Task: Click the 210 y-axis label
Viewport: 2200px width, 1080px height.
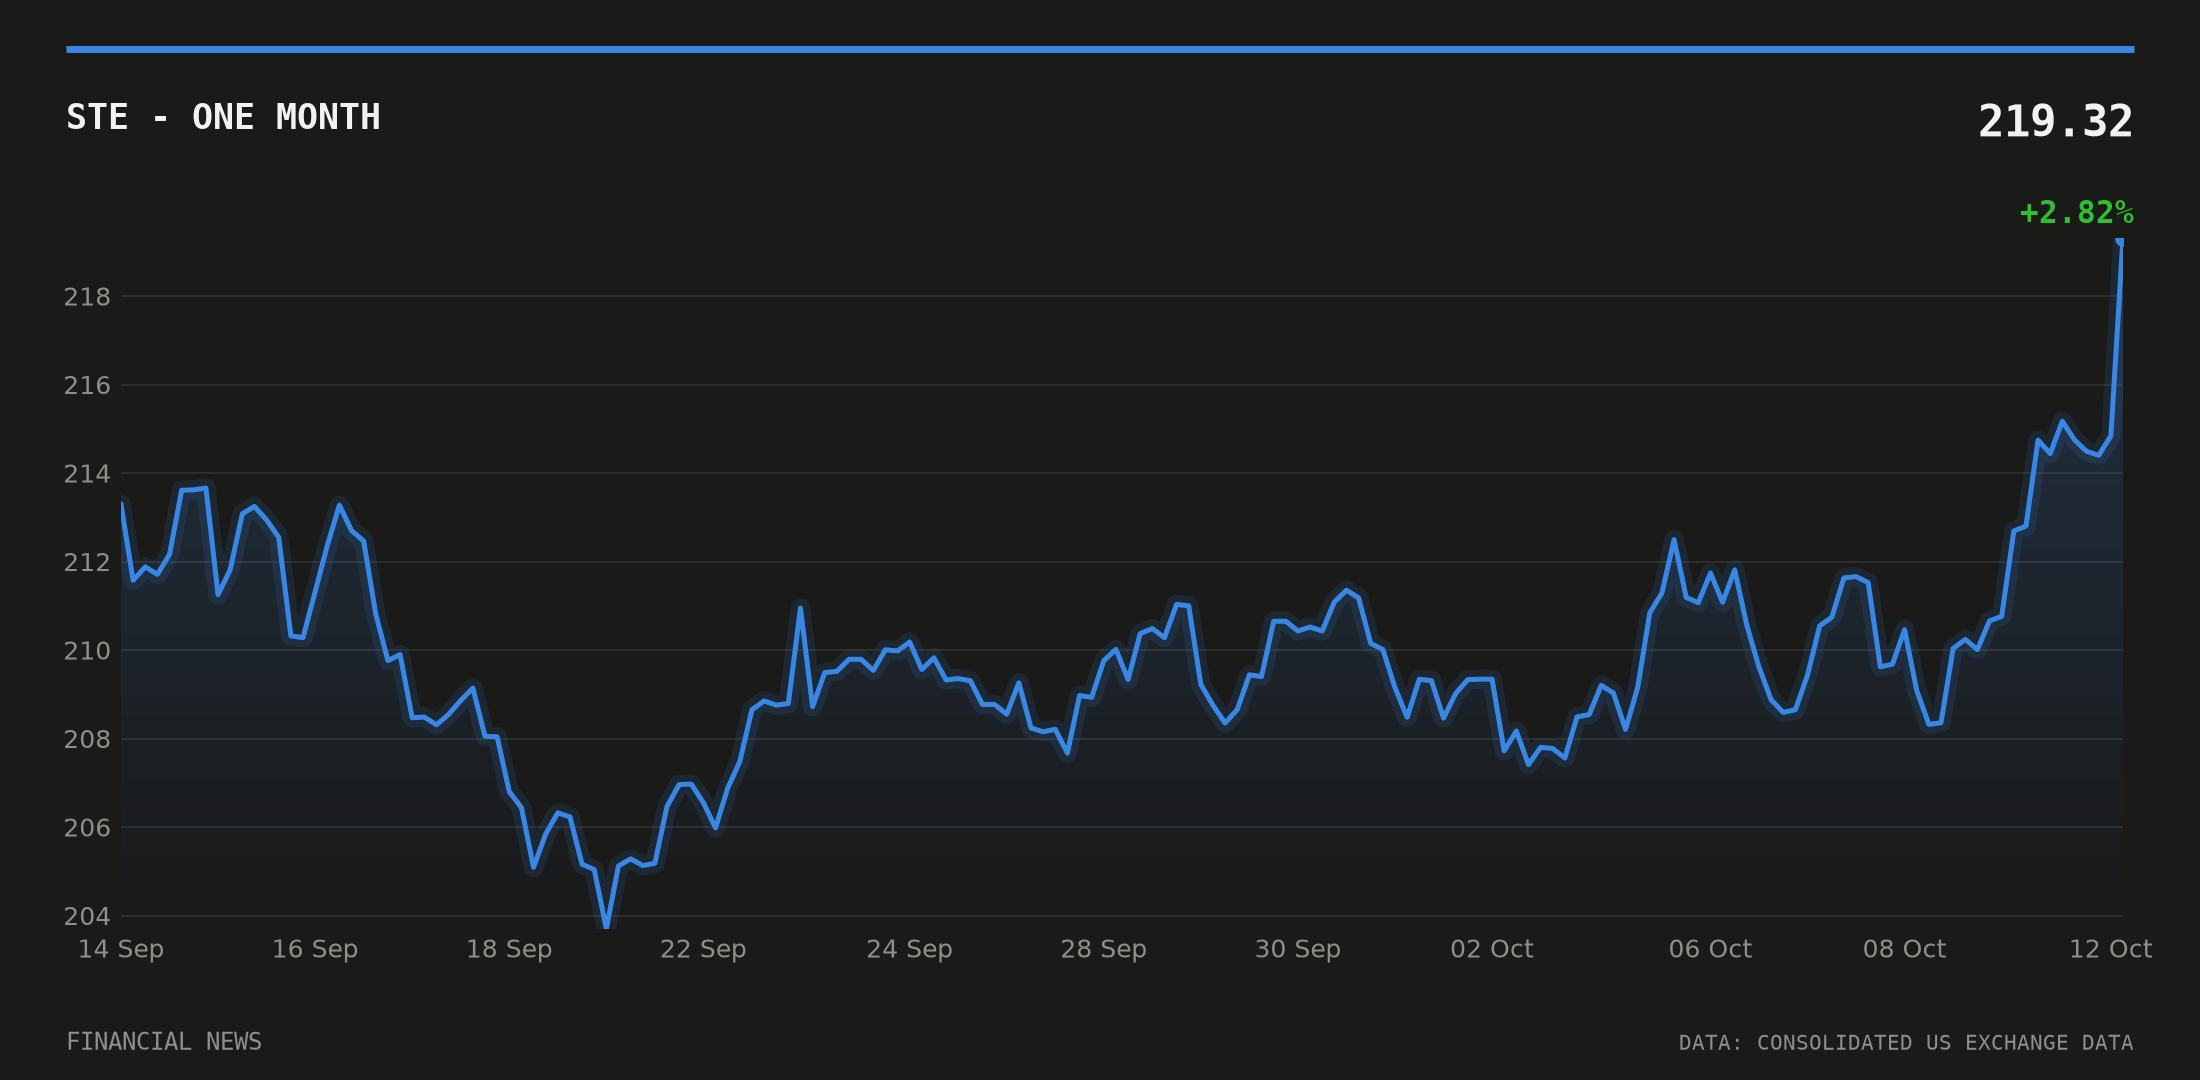Action: 87,651
